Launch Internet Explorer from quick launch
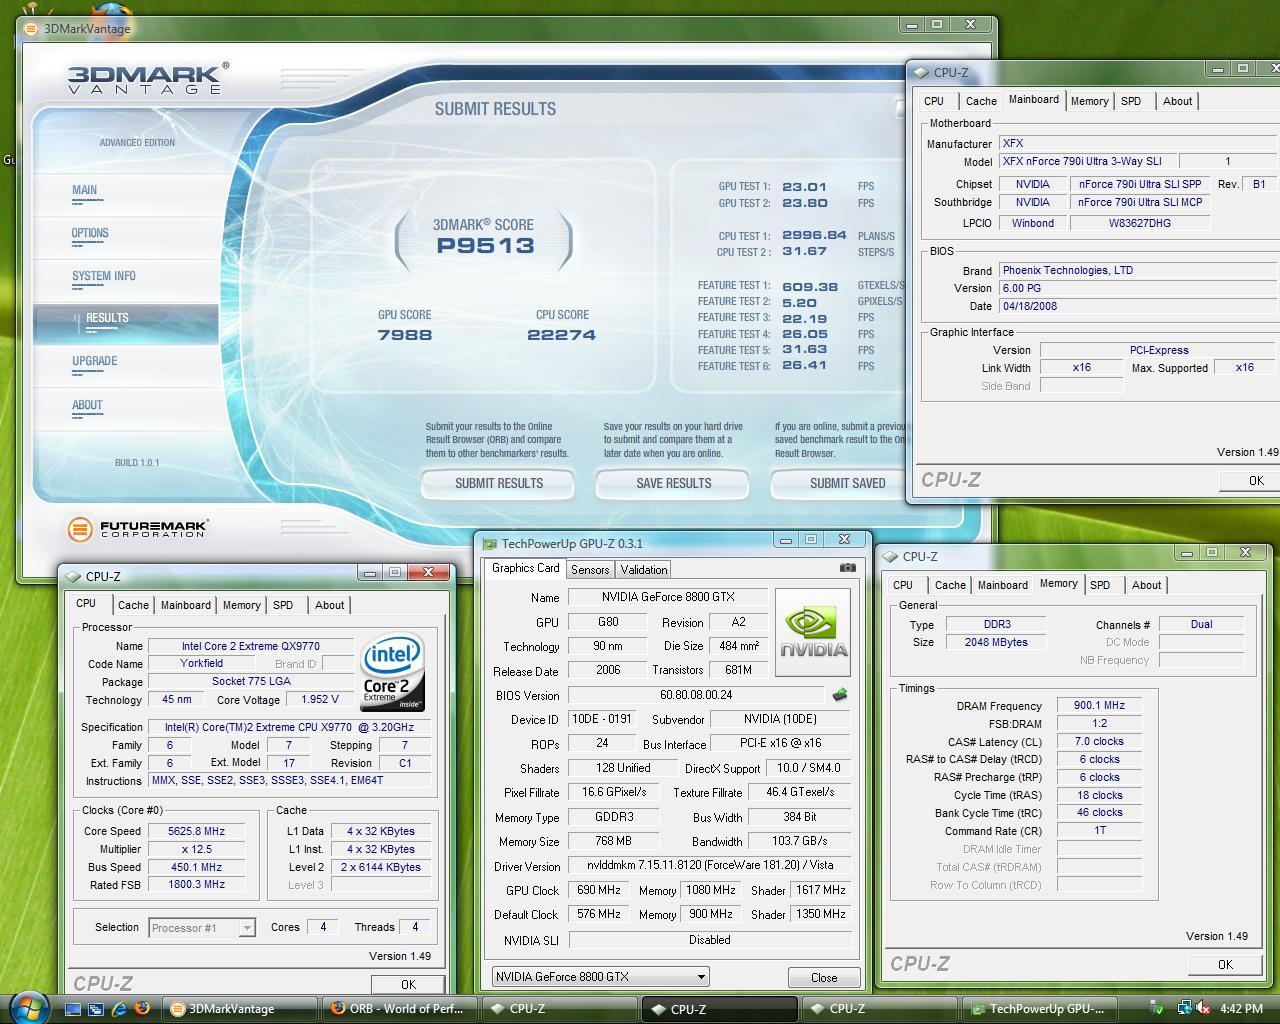Image resolution: width=1280 pixels, height=1024 pixels. point(119,1009)
